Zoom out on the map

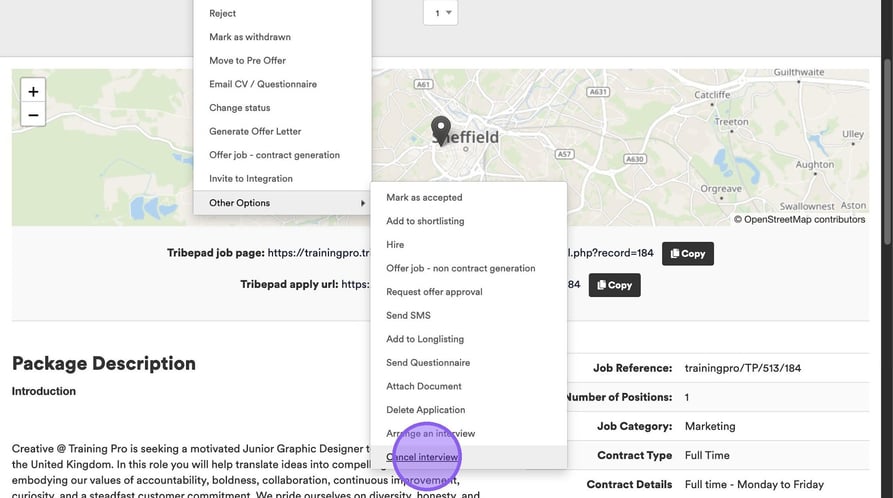click(x=33, y=115)
